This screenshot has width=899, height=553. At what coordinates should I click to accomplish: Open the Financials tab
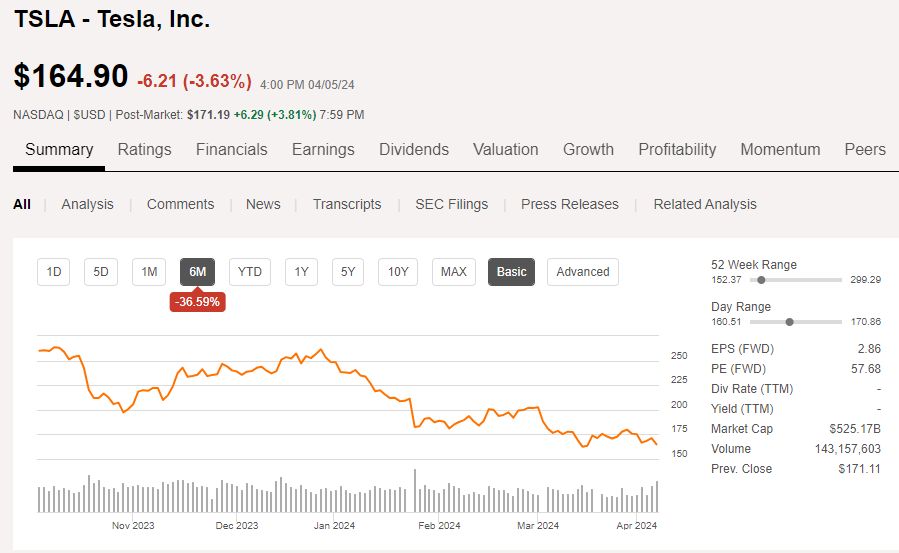pyautogui.click(x=231, y=150)
